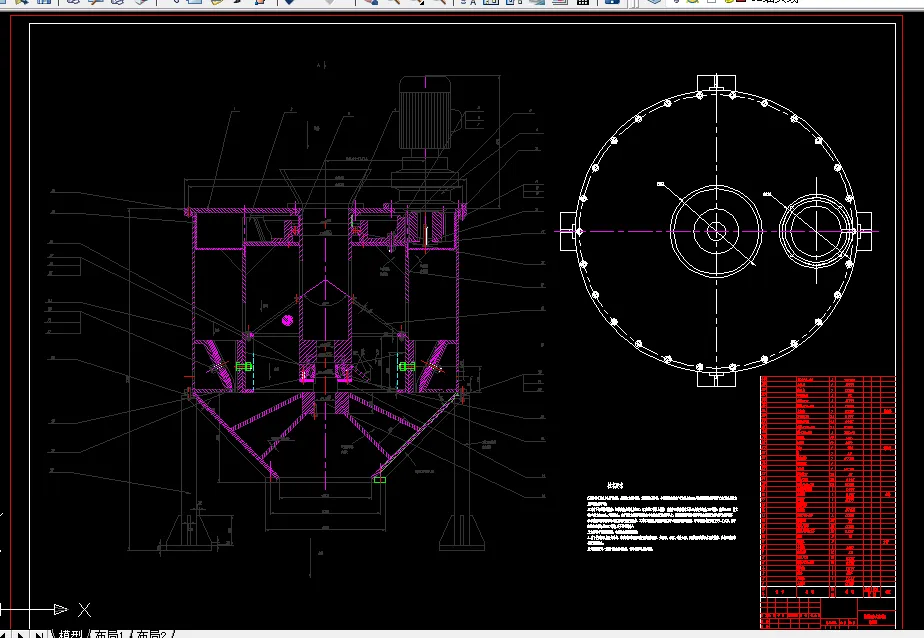This screenshot has height=638, width=924.
Task: Select the bottom mounting lug of the plan view
Action: click(716, 377)
